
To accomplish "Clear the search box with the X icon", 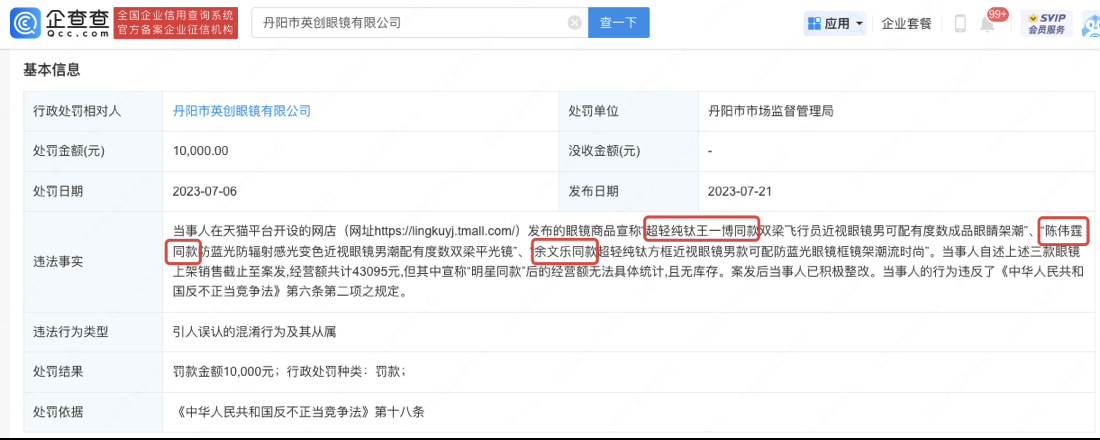I will pos(575,23).
